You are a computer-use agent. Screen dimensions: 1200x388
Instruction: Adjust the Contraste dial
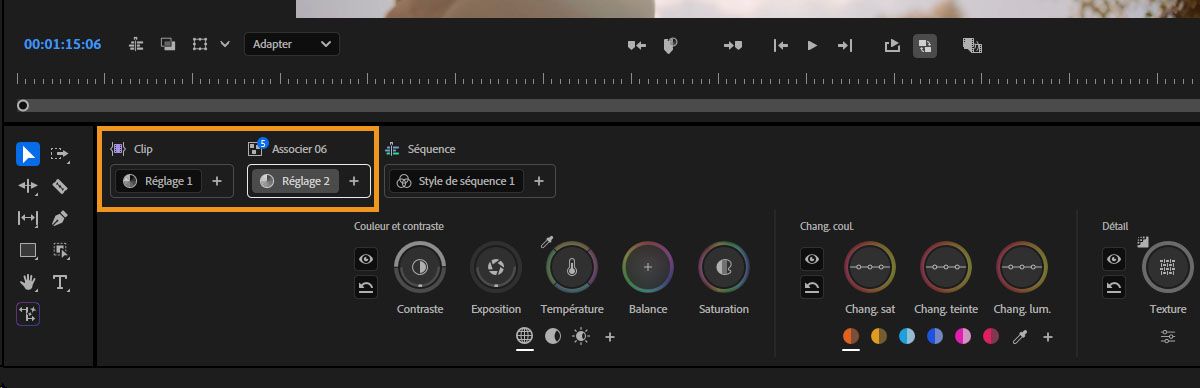[420, 267]
